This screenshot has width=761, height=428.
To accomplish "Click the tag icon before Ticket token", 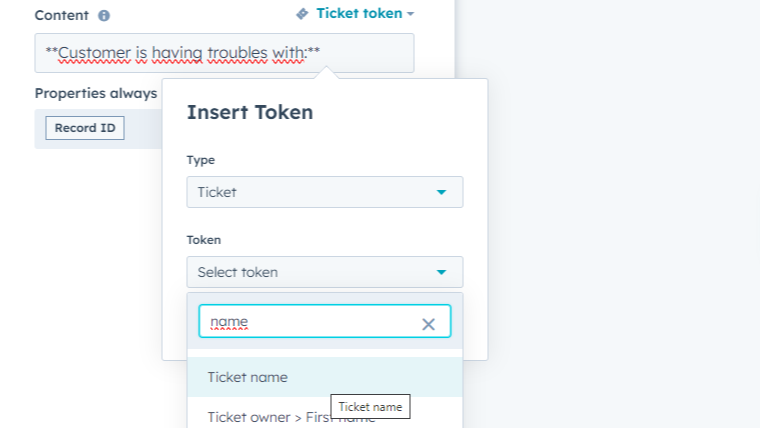I will [302, 14].
